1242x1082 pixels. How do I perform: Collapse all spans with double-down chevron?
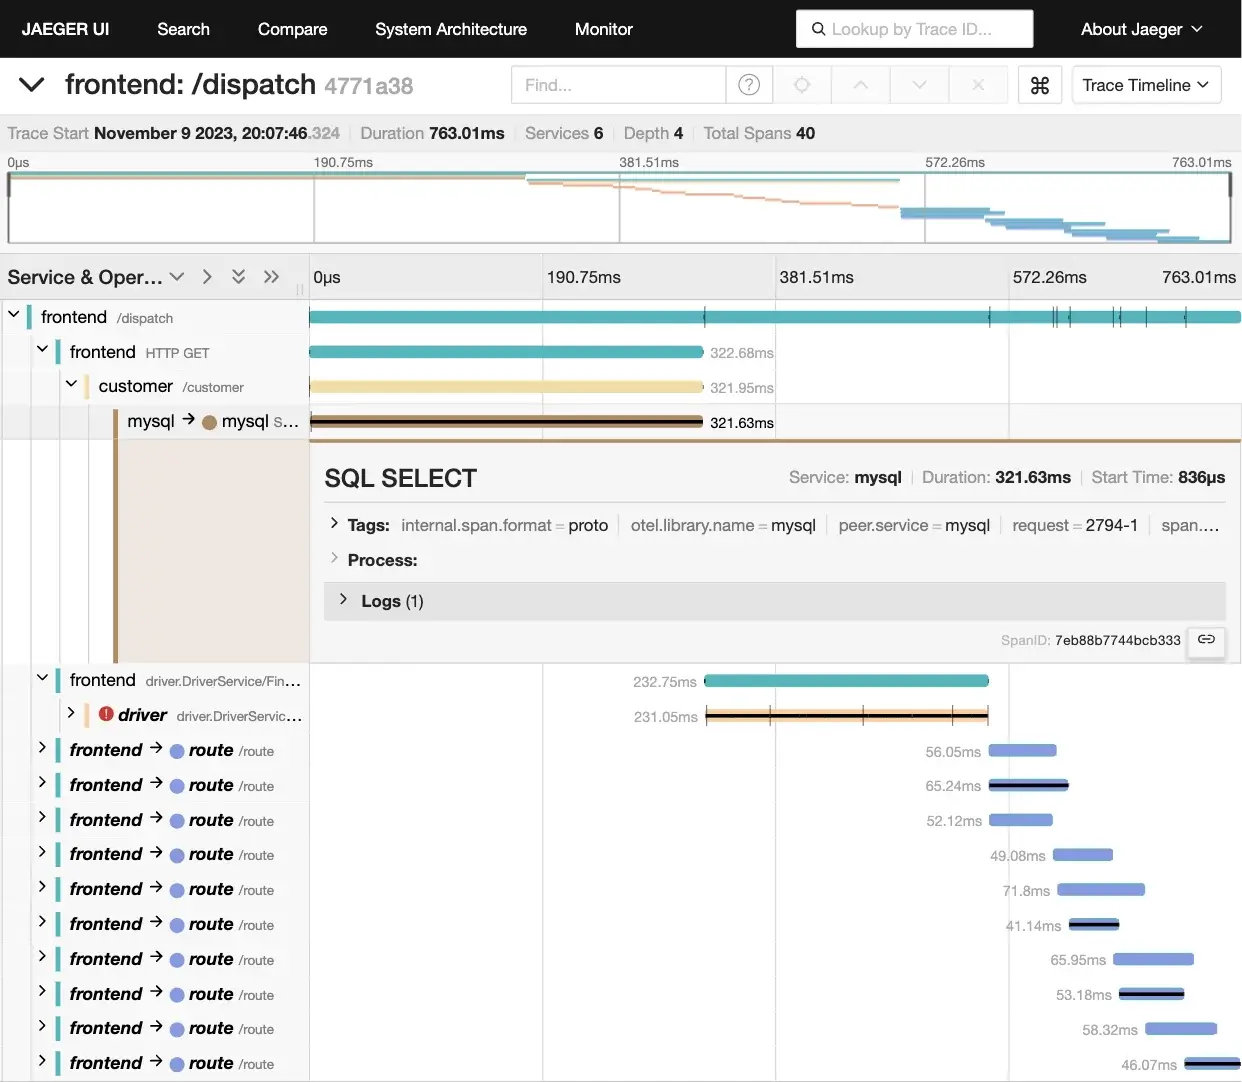point(238,277)
